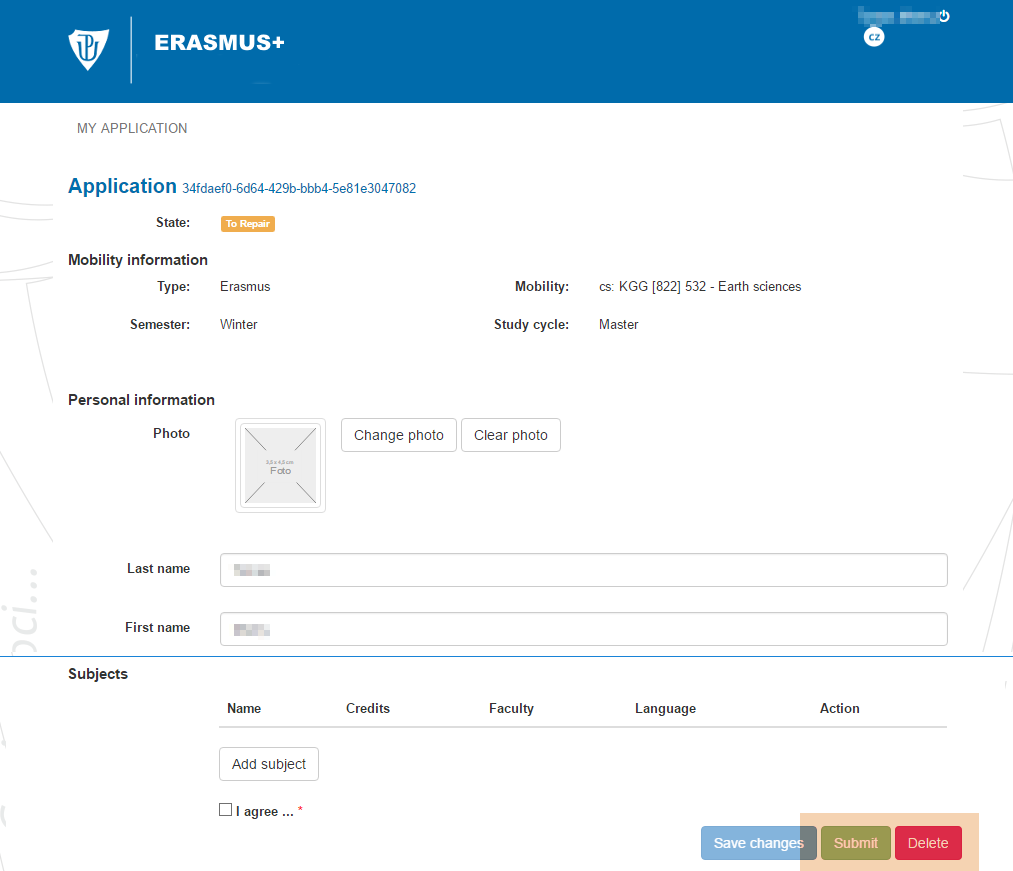Click the blurred username in header
This screenshot has height=871, width=1013.
coord(897,16)
